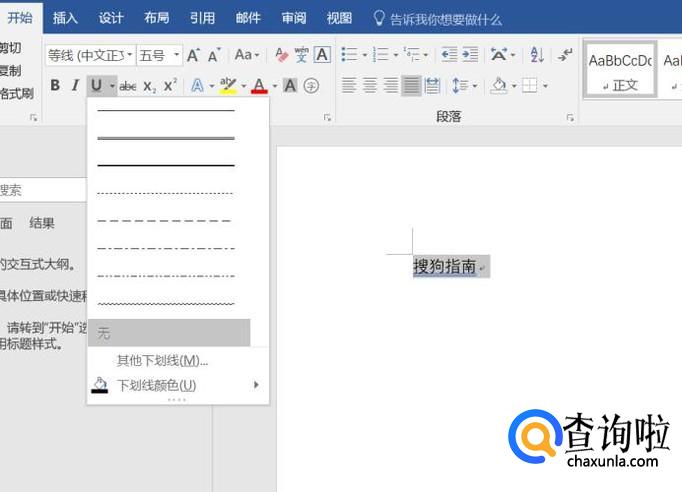Toggle Superscript formatting
This screenshot has height=492, width=682.
pos(170,85)
